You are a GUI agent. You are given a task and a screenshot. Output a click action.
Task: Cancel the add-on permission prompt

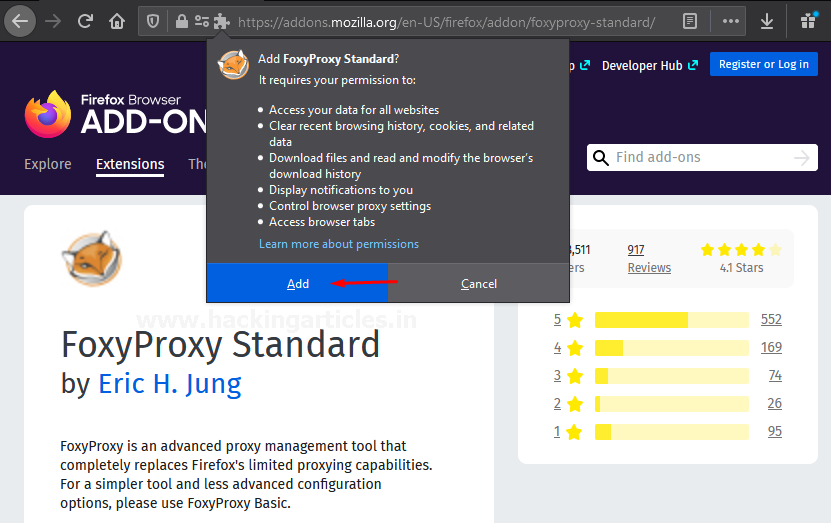pos(479,283)
